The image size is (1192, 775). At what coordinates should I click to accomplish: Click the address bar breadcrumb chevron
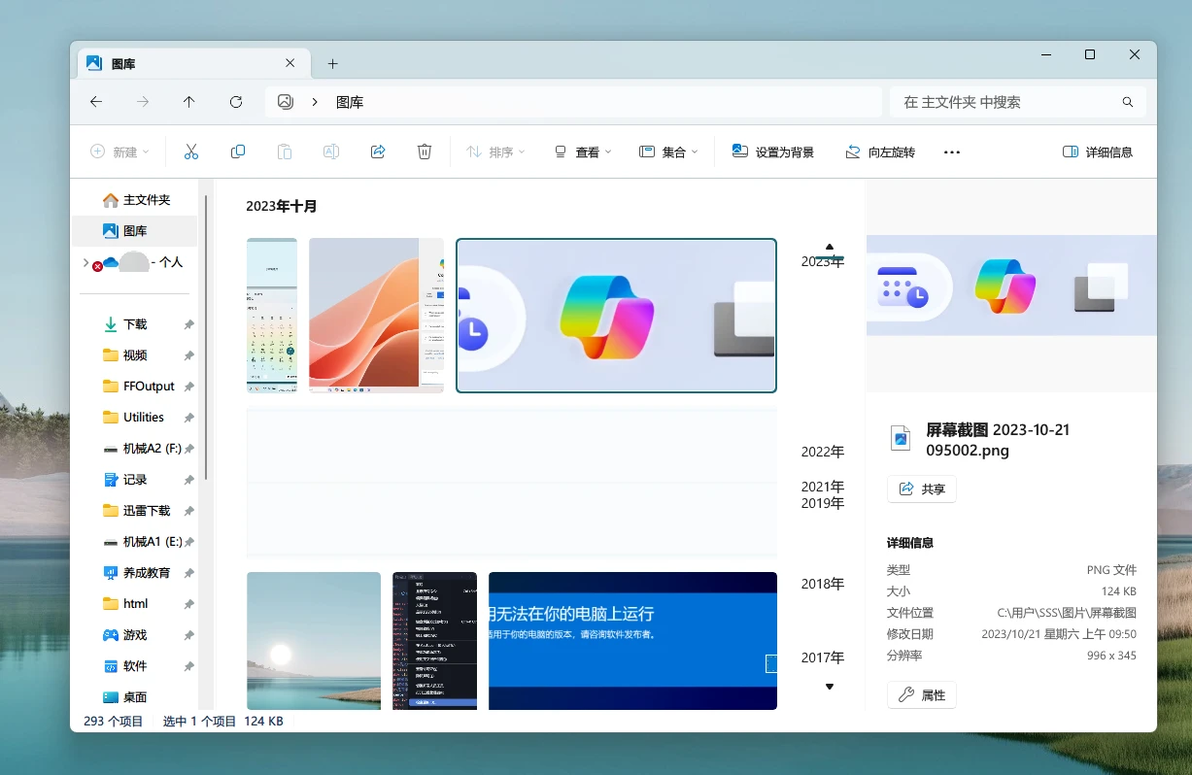(x=315, y=102)
